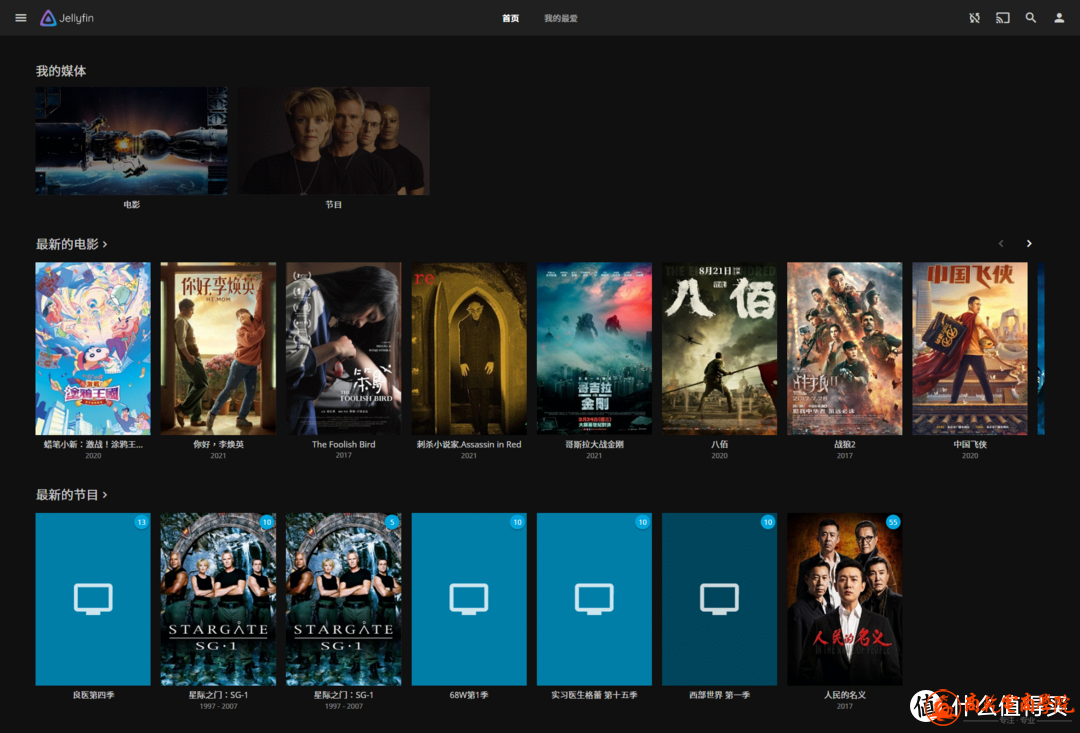Screen dimensions: 1080x733
Task: Show next movies with right chevron
Action: (1029, 243)
